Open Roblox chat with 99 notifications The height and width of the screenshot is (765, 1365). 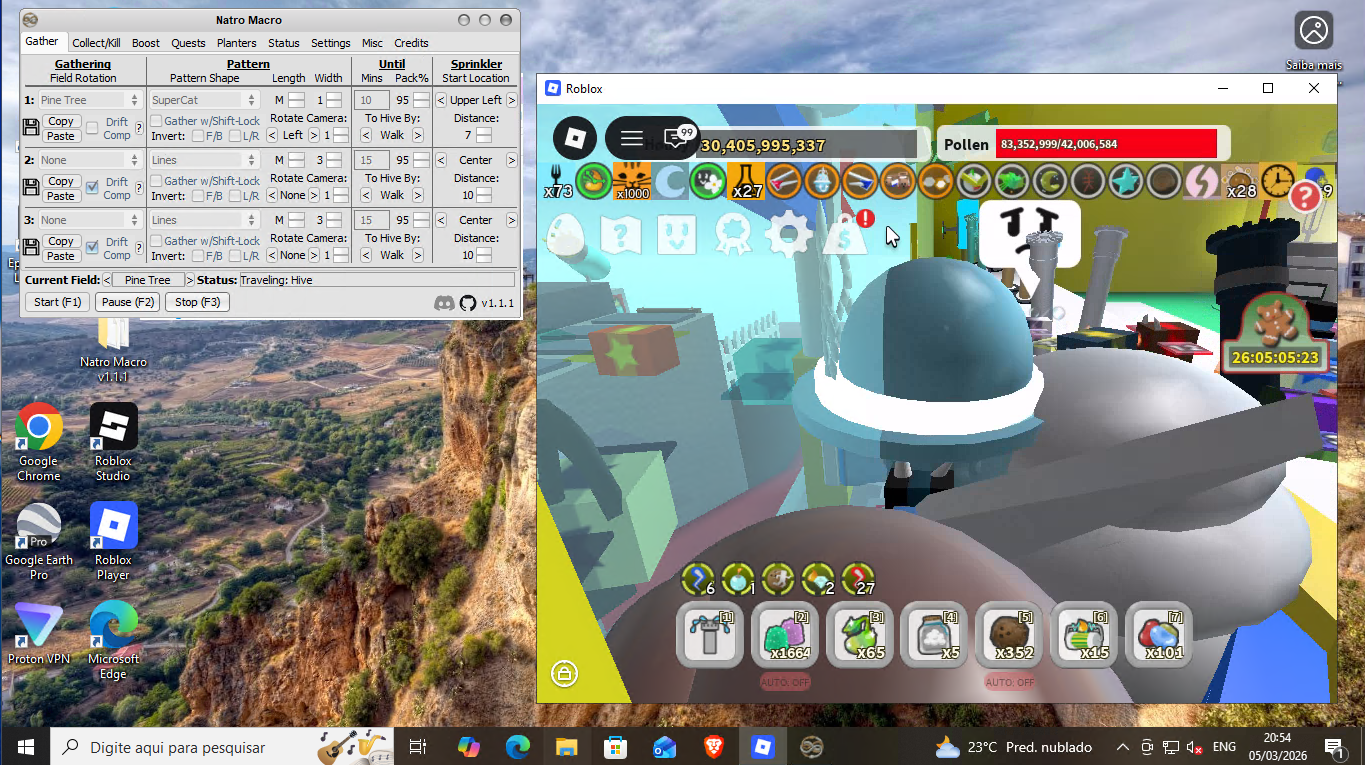pos(679,136)
